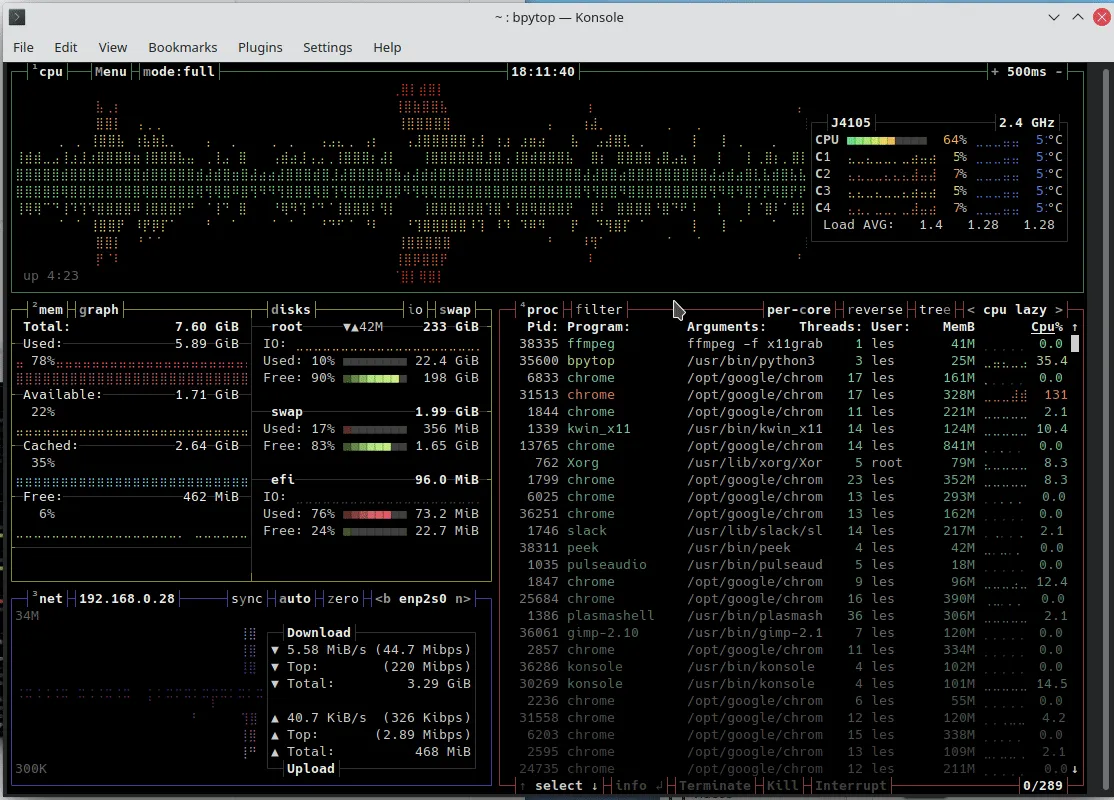Screen dimensions: 1114x800
Task: Click the MemB column header
Action: [x=958, y=327]
